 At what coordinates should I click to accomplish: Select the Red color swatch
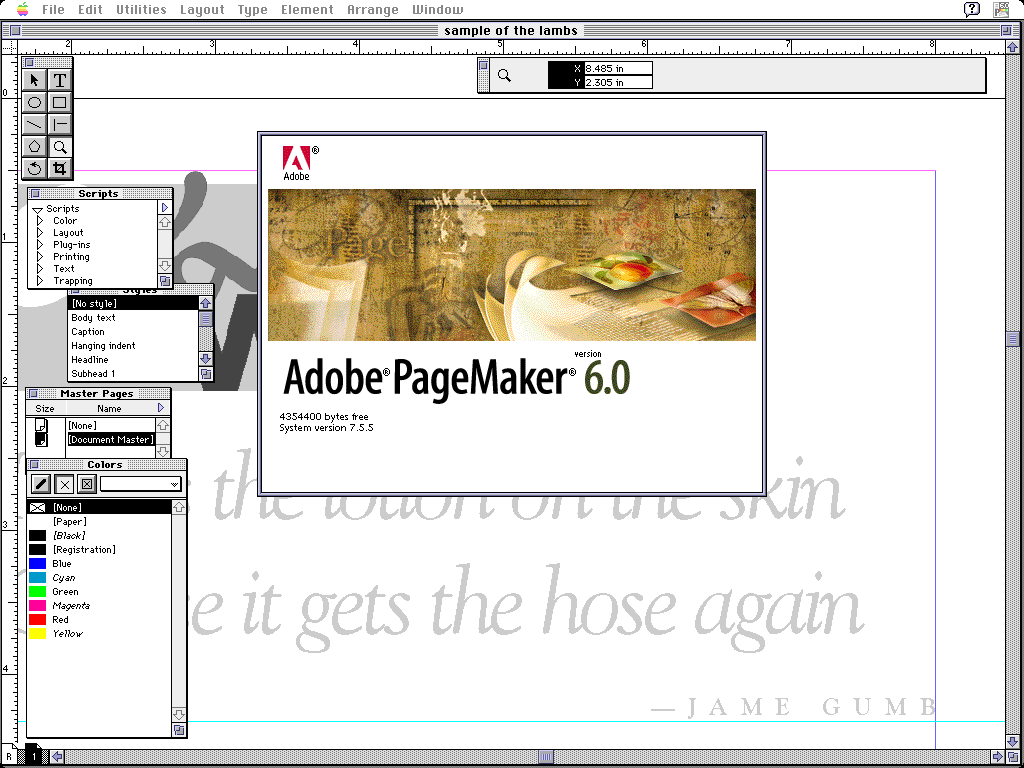[38, 620]
